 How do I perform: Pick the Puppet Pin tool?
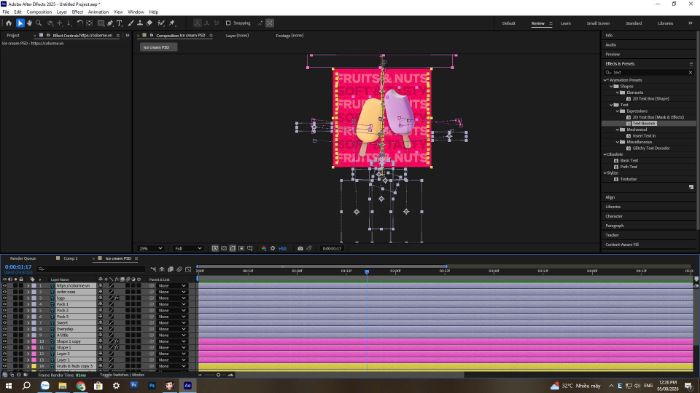coord(172,23)
